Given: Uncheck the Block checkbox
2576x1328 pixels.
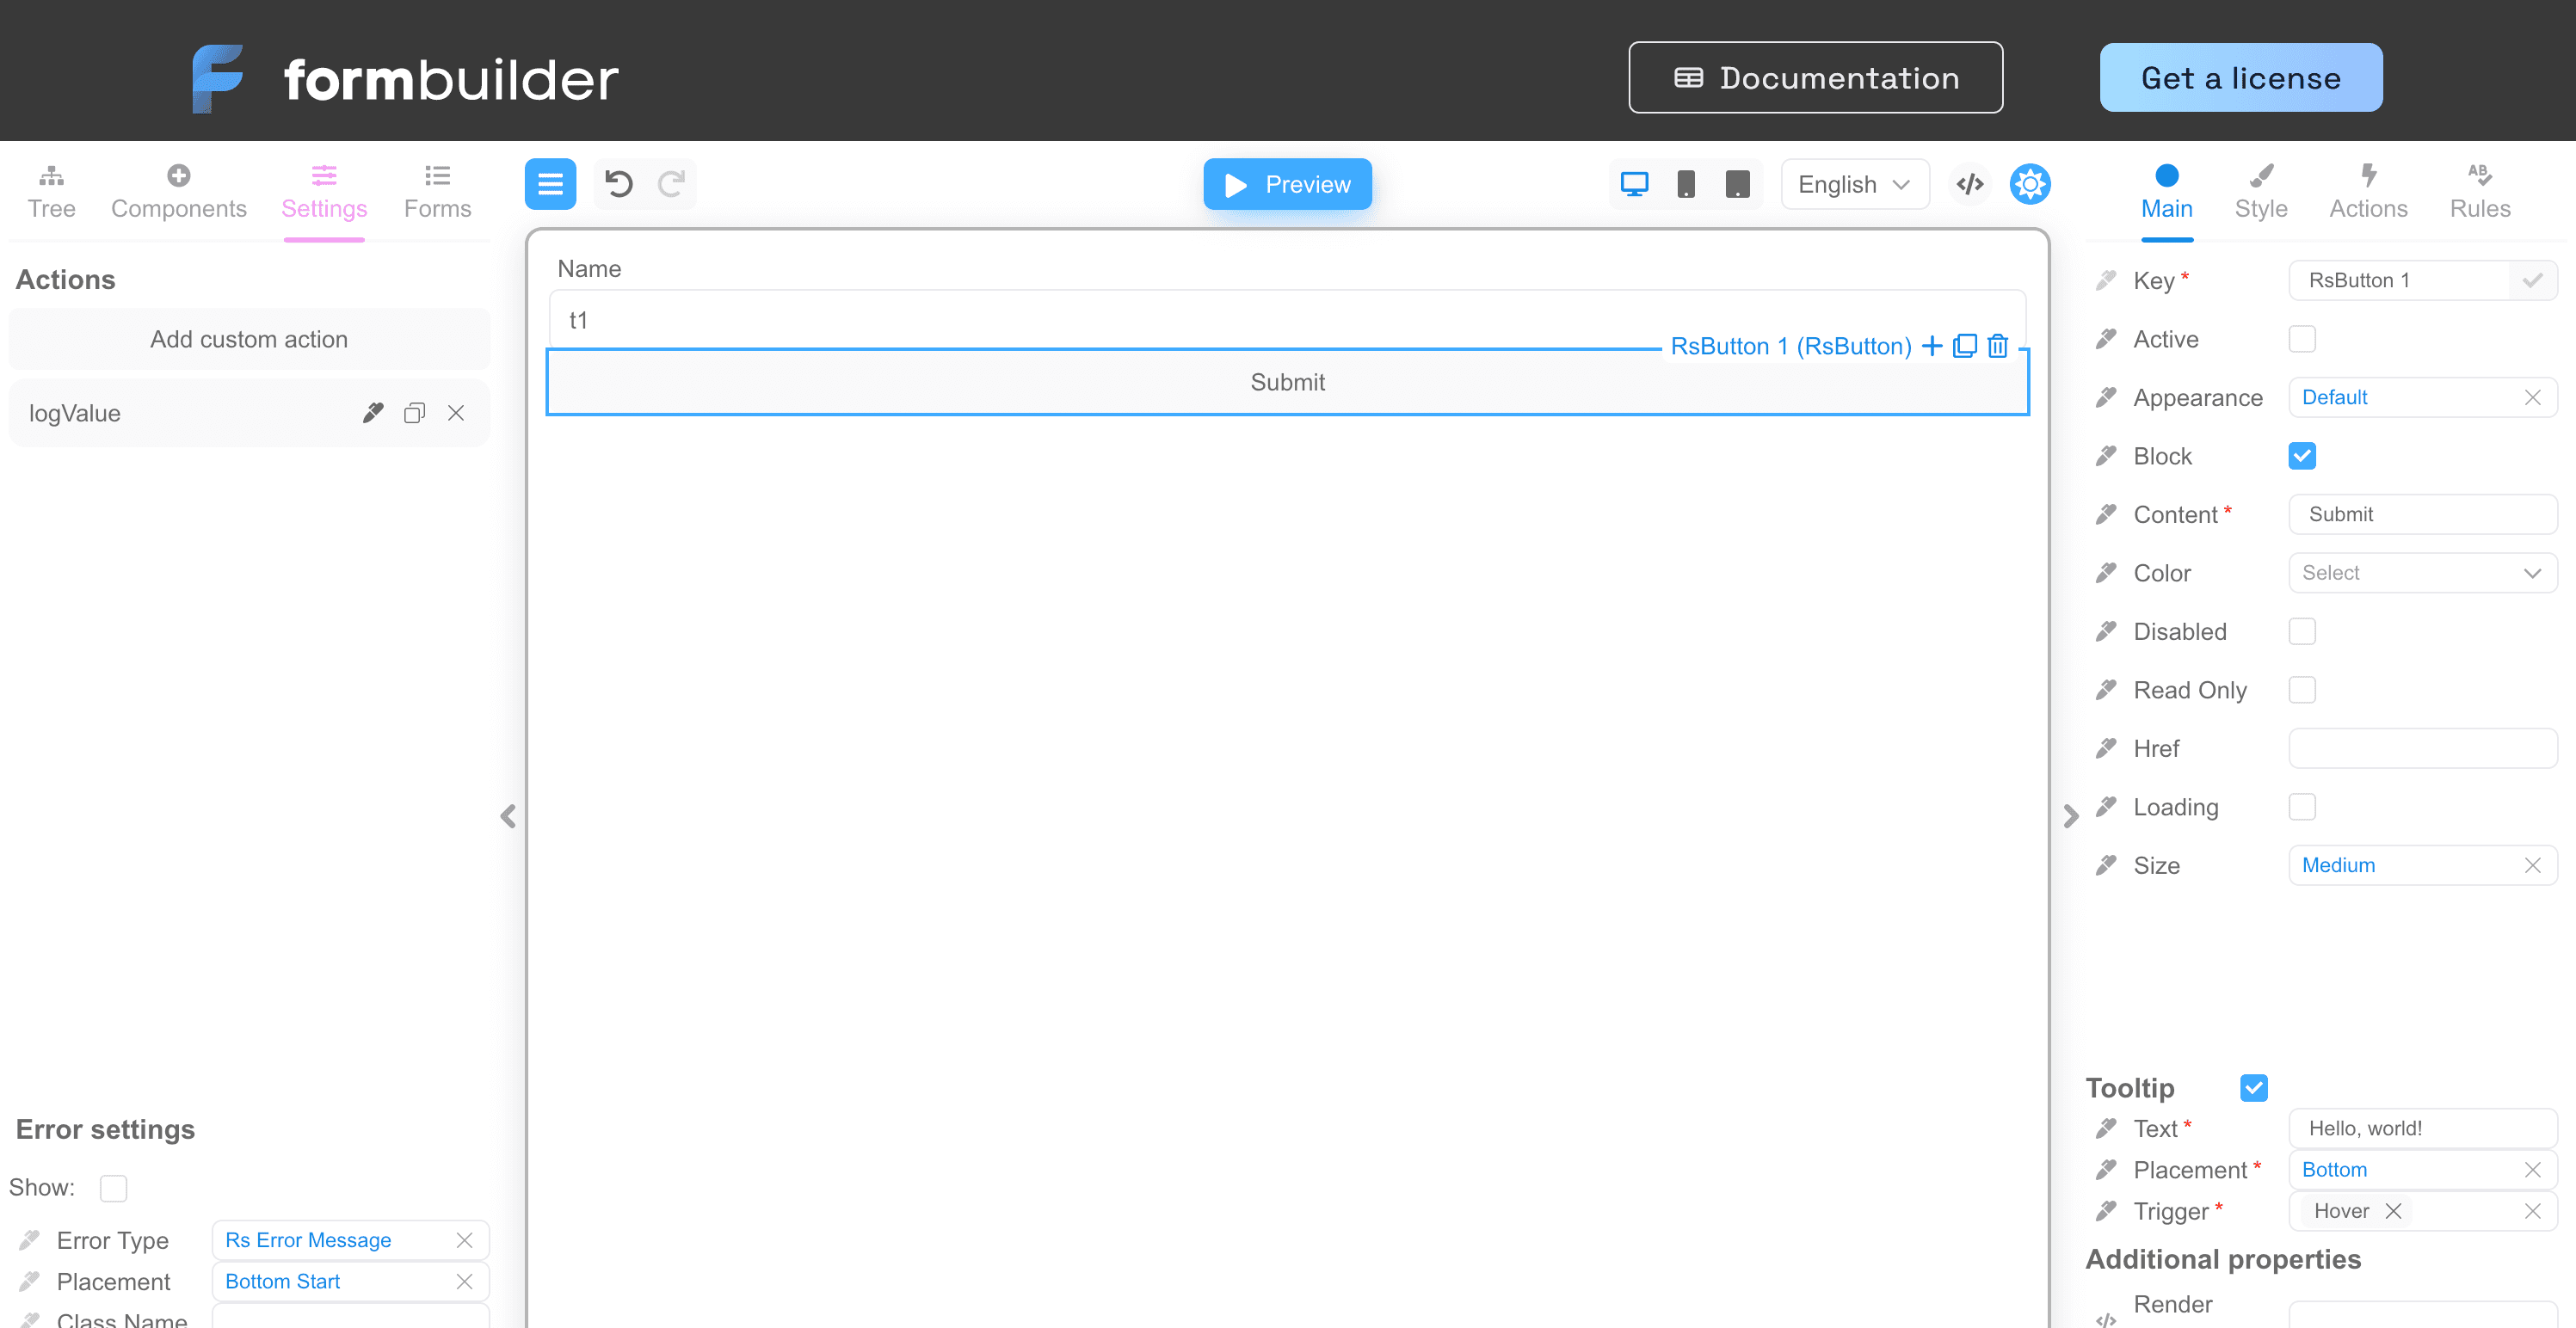Looking at the screenshot, I should coord(2301,456).
